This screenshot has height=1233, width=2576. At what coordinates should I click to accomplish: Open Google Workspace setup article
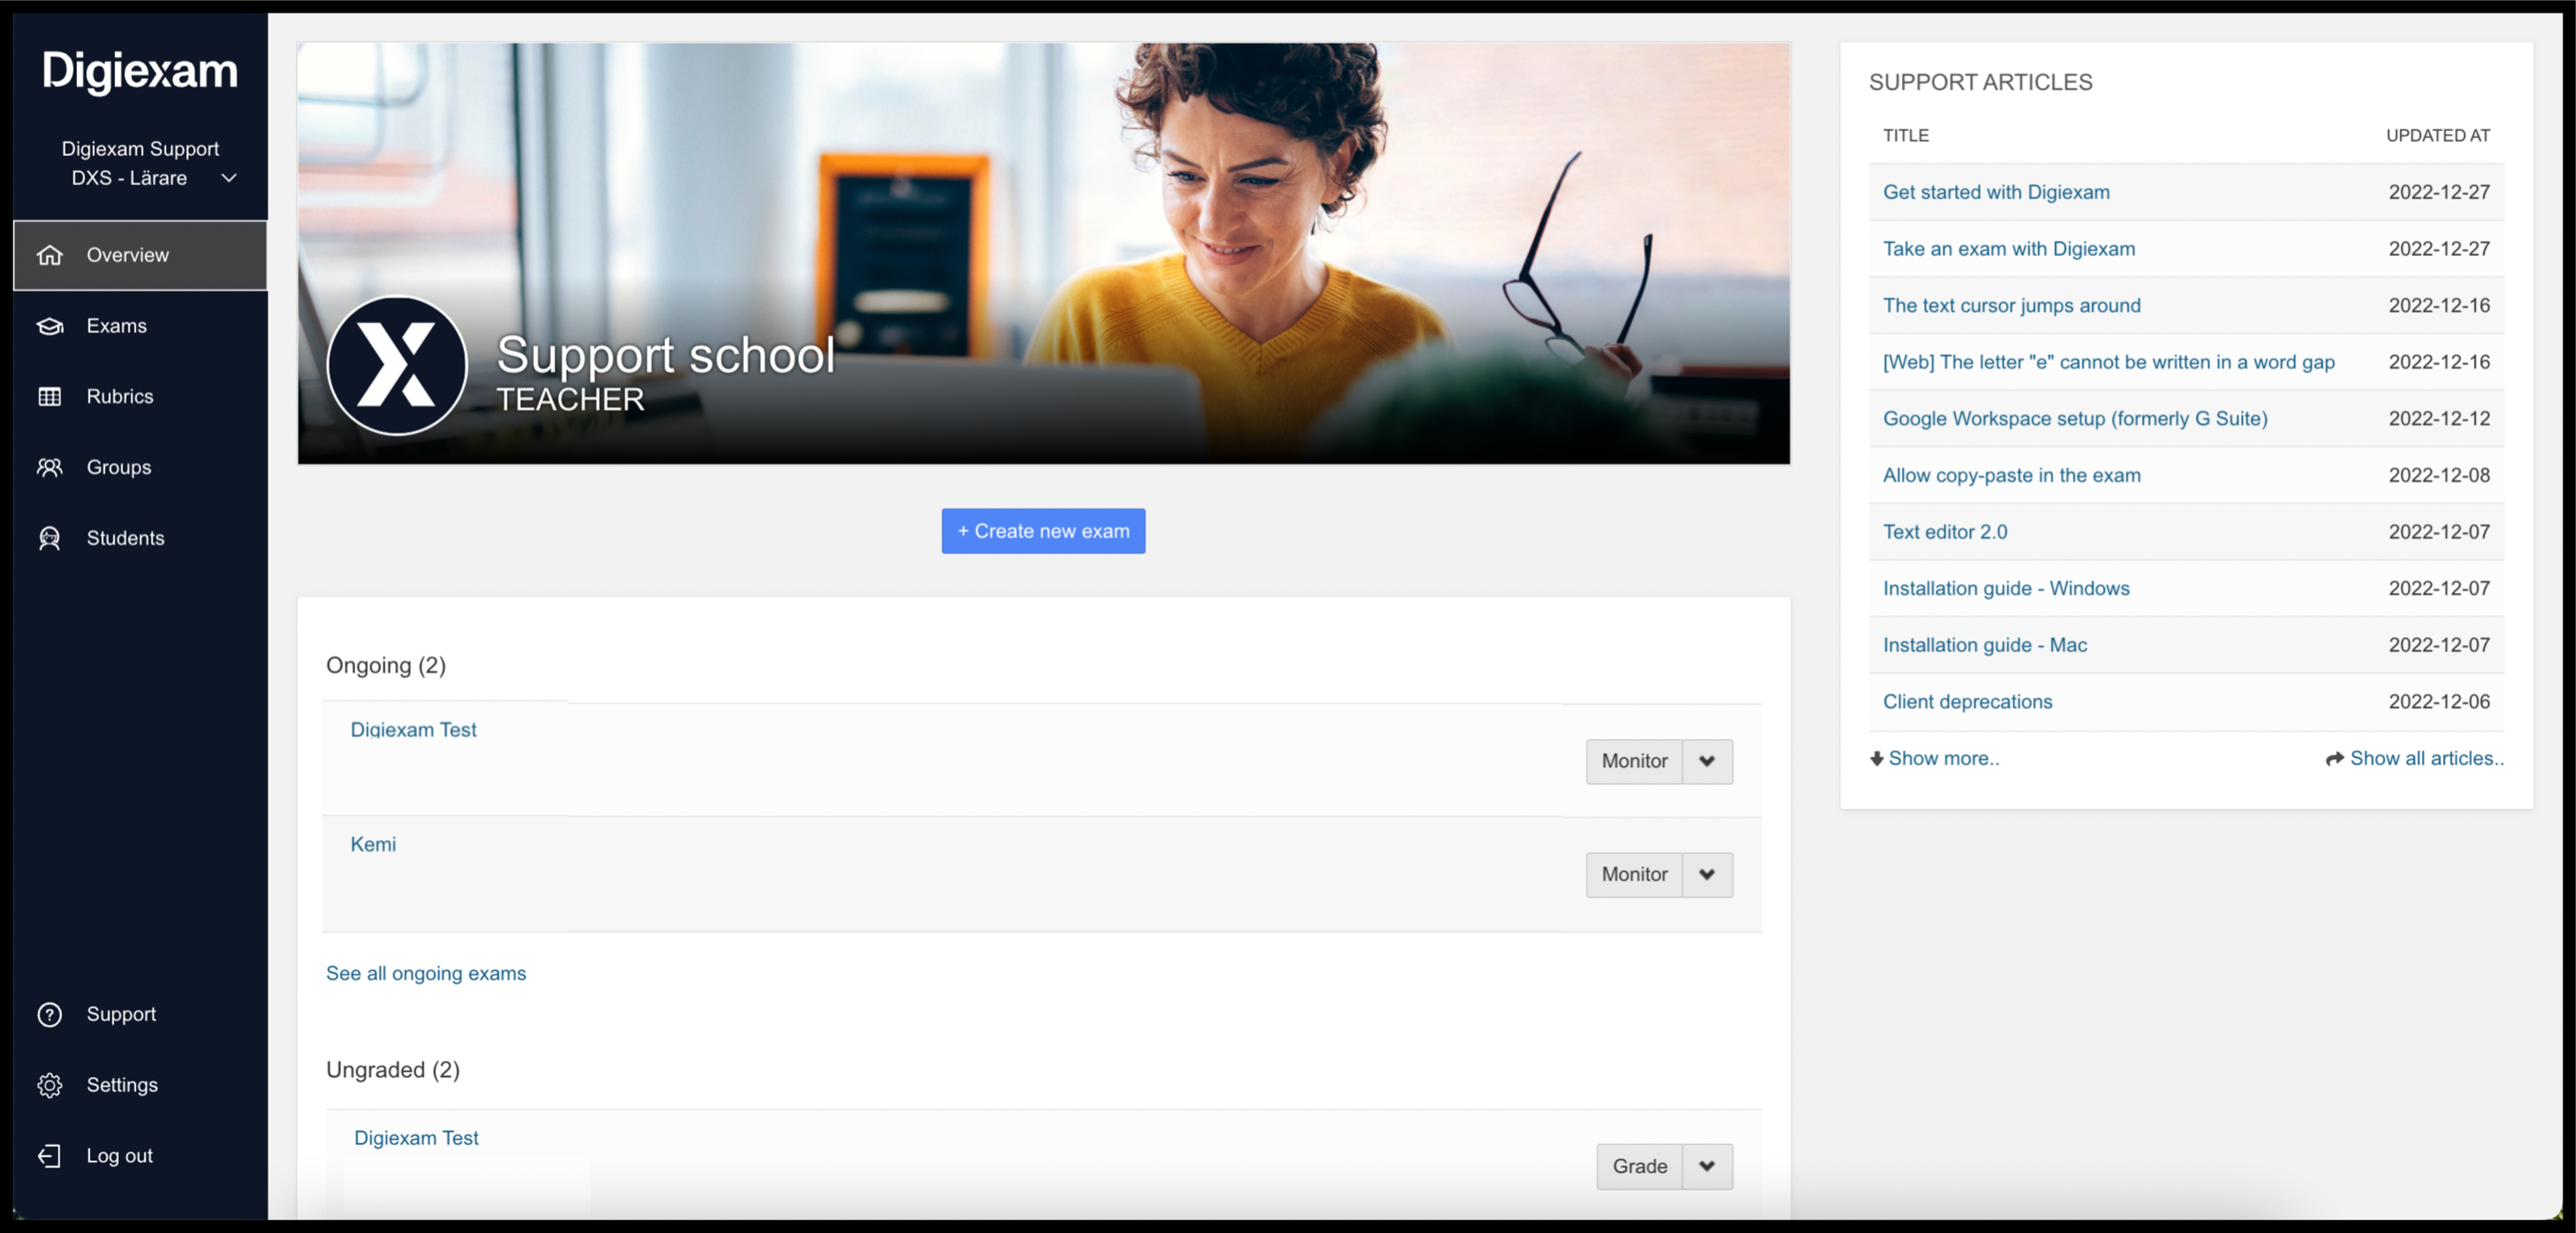click(2075, 419)
